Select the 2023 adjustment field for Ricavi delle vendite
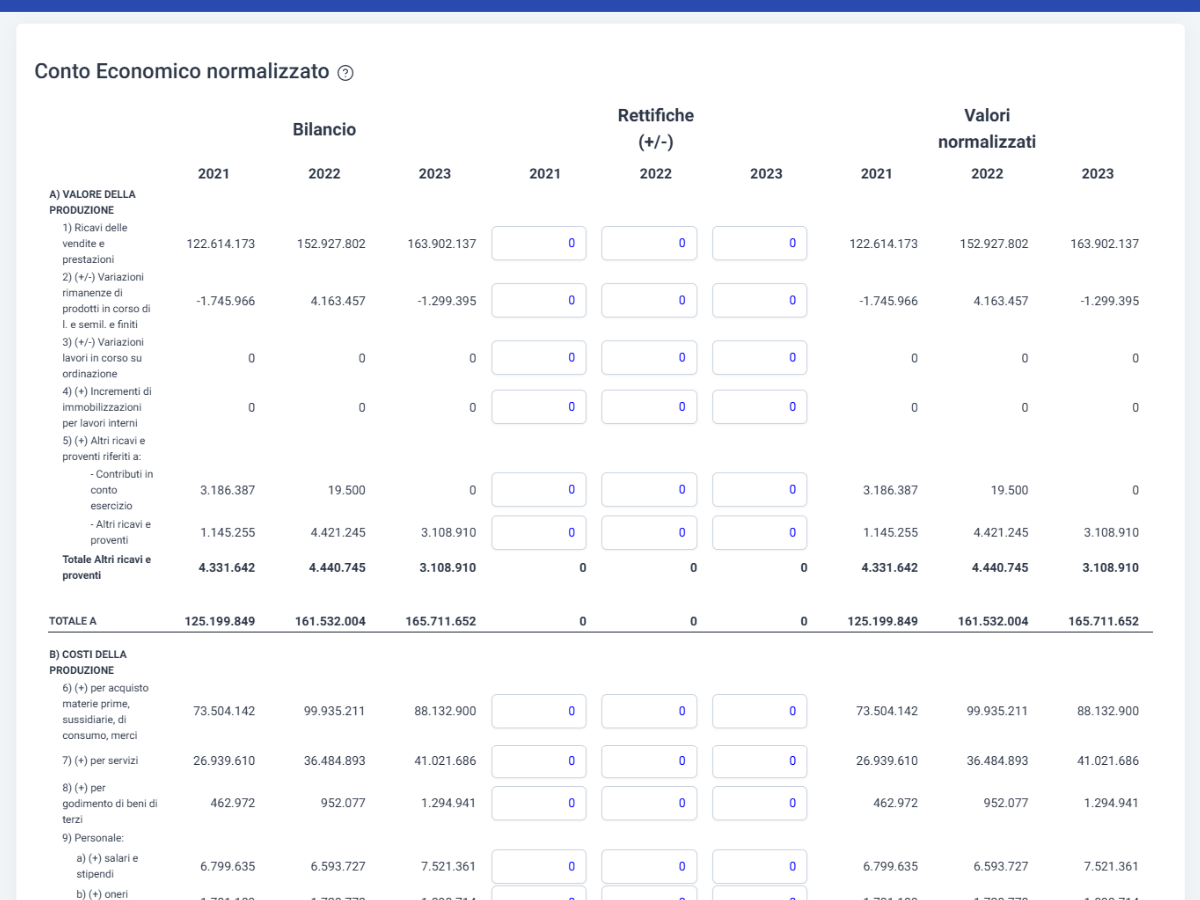This screenshot has height=900, width=1200. coord(760,243)
